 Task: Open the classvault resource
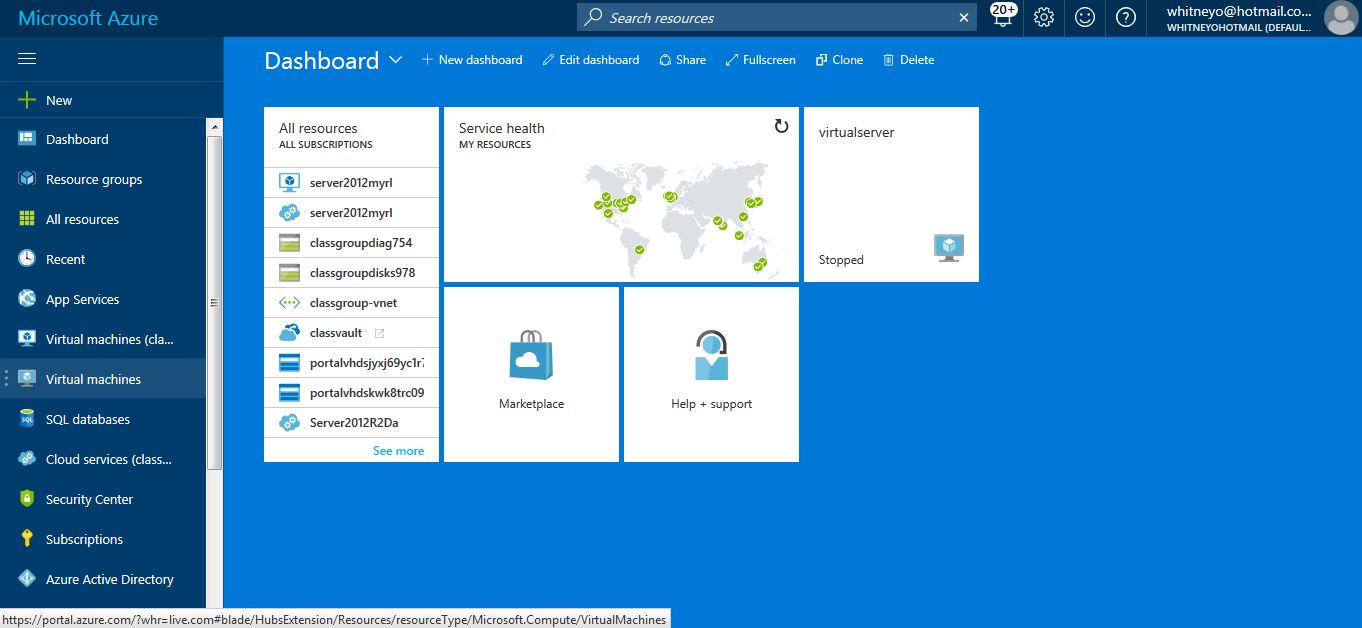click(x=351, y=333)
